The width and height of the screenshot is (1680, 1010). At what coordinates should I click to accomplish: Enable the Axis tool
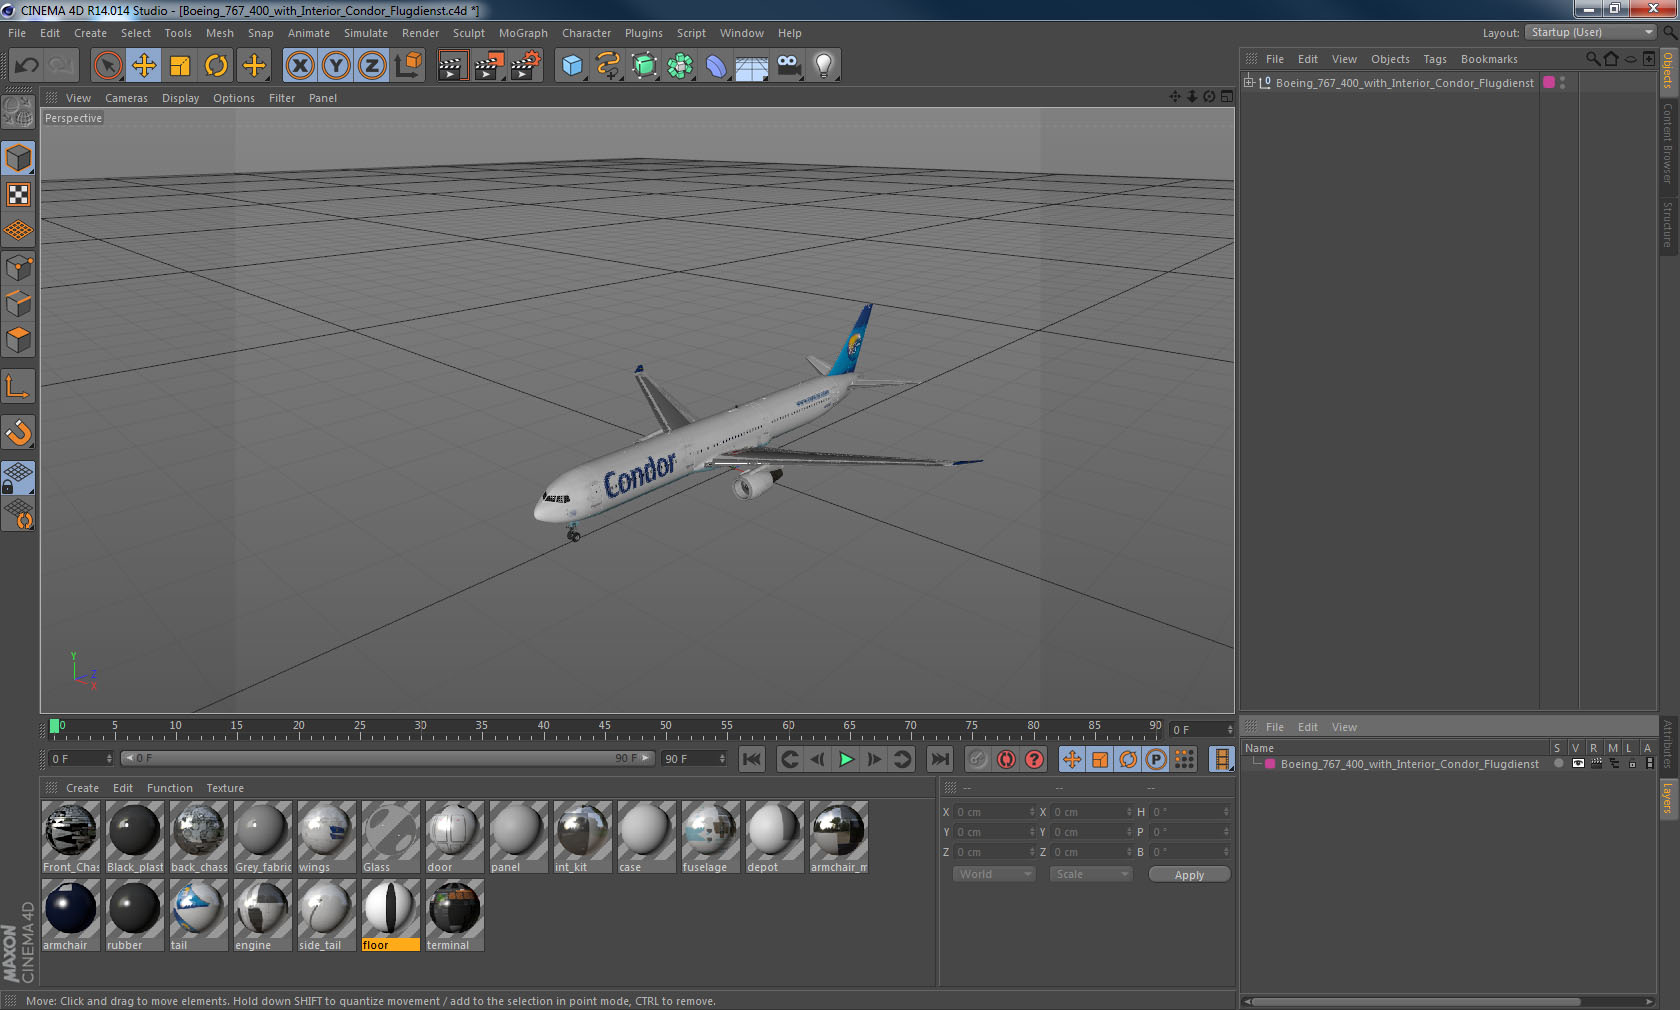coord(18,387)
